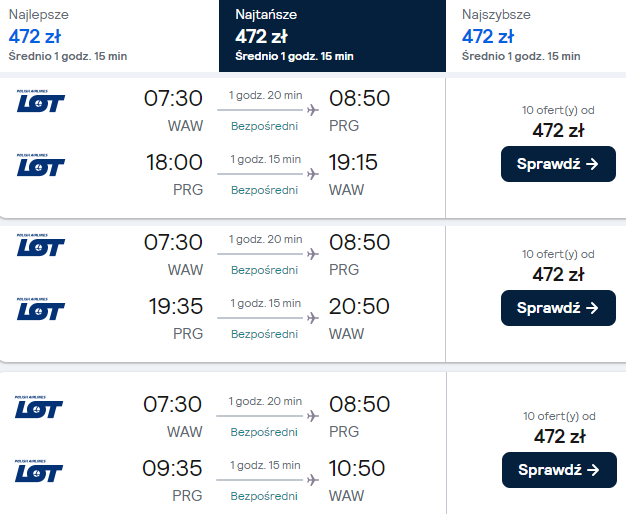Click the airplane icon on the 09:35–10:50 leg

coord(312,479)
